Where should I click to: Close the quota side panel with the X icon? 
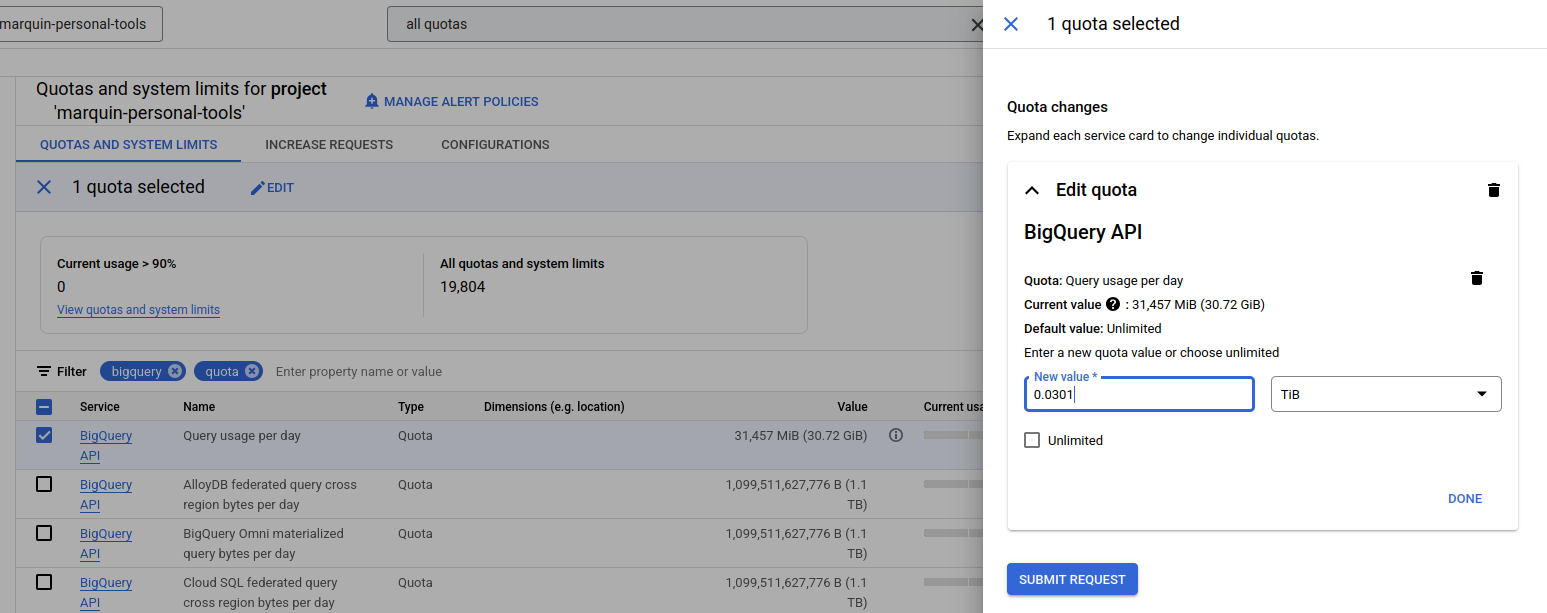coord(1011,24)
